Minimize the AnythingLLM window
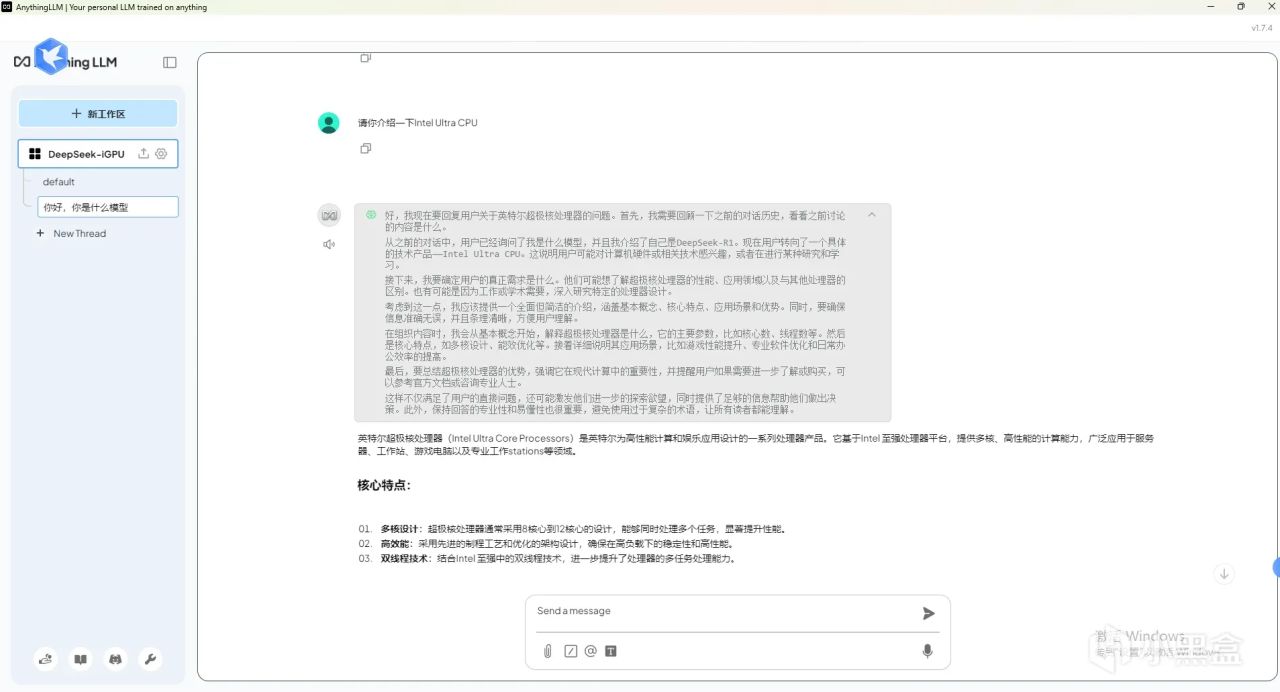This screenshot has height=692, width=1280. pyautogui.click(x=1211, y=7)
